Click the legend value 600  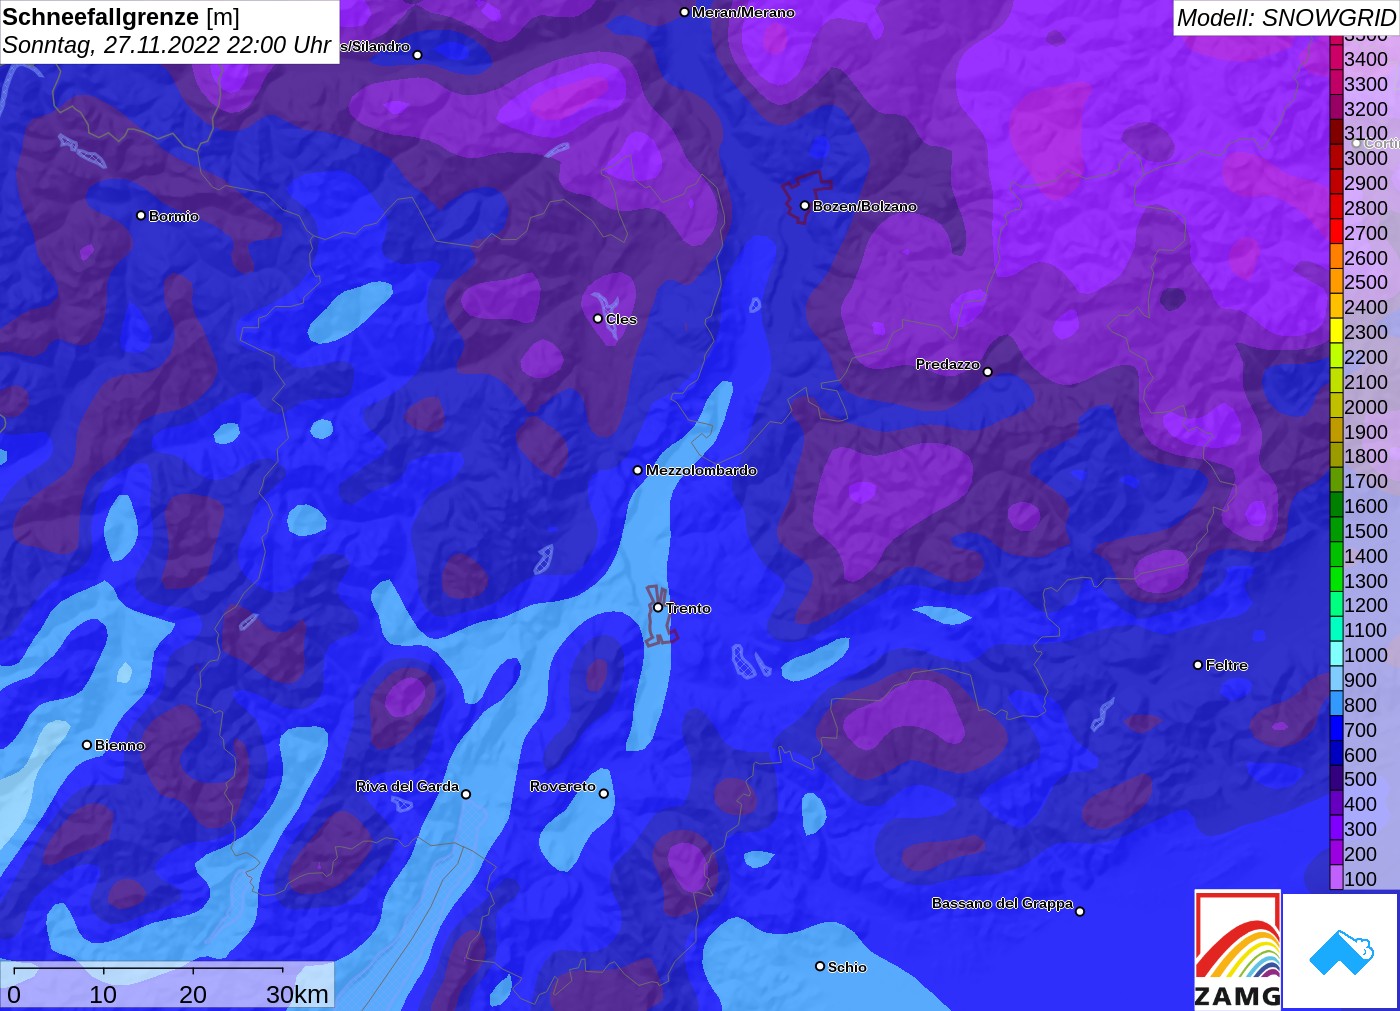pyautogui.click(x=1360, y=754)
